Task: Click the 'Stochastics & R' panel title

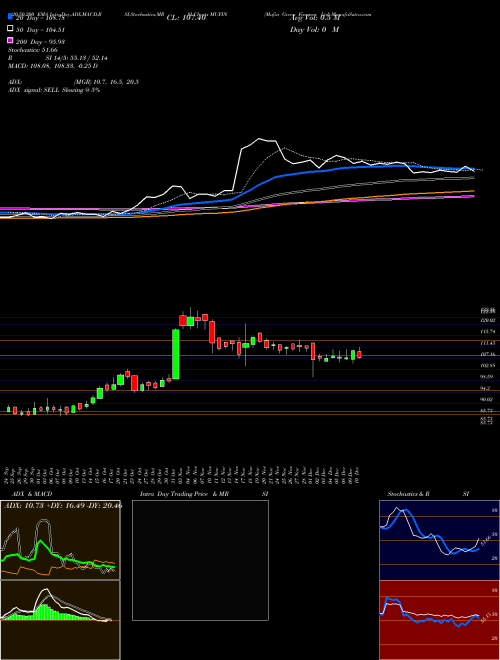Action: [409, 494]
